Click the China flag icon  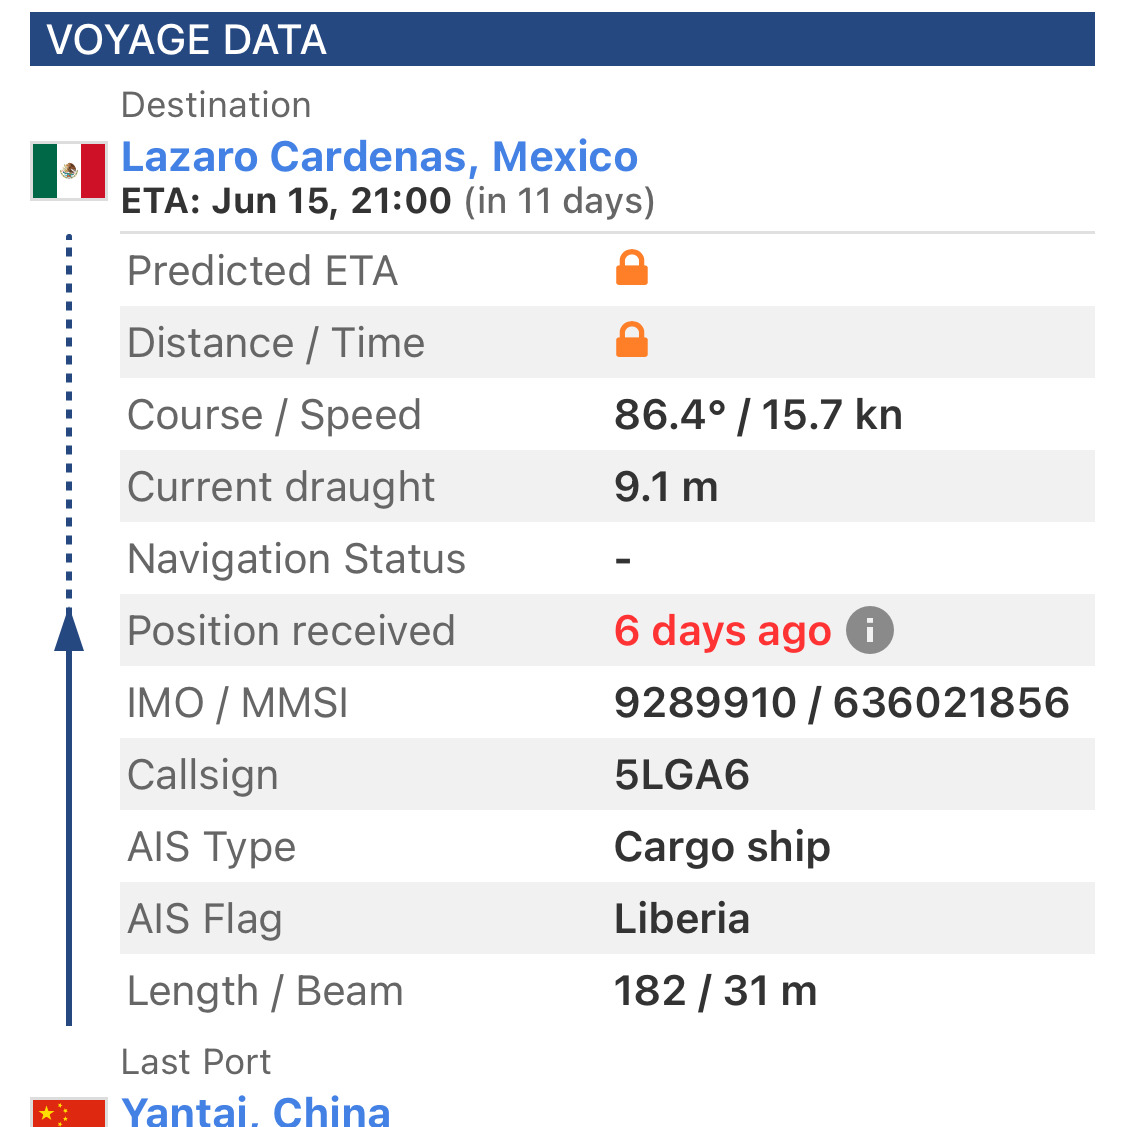(69, 1113)
